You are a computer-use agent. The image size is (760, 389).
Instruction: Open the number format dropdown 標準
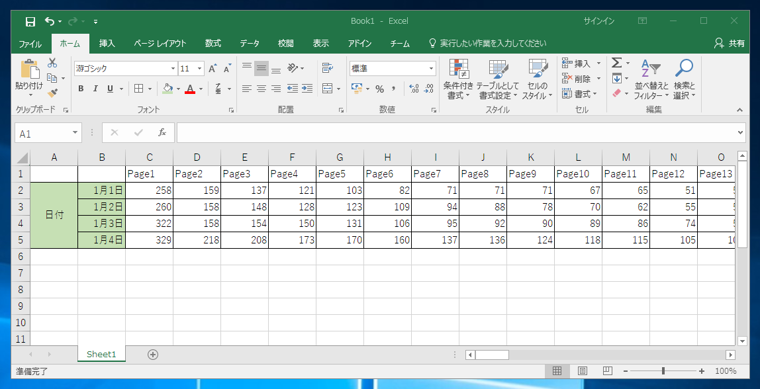tap(431, 69)
